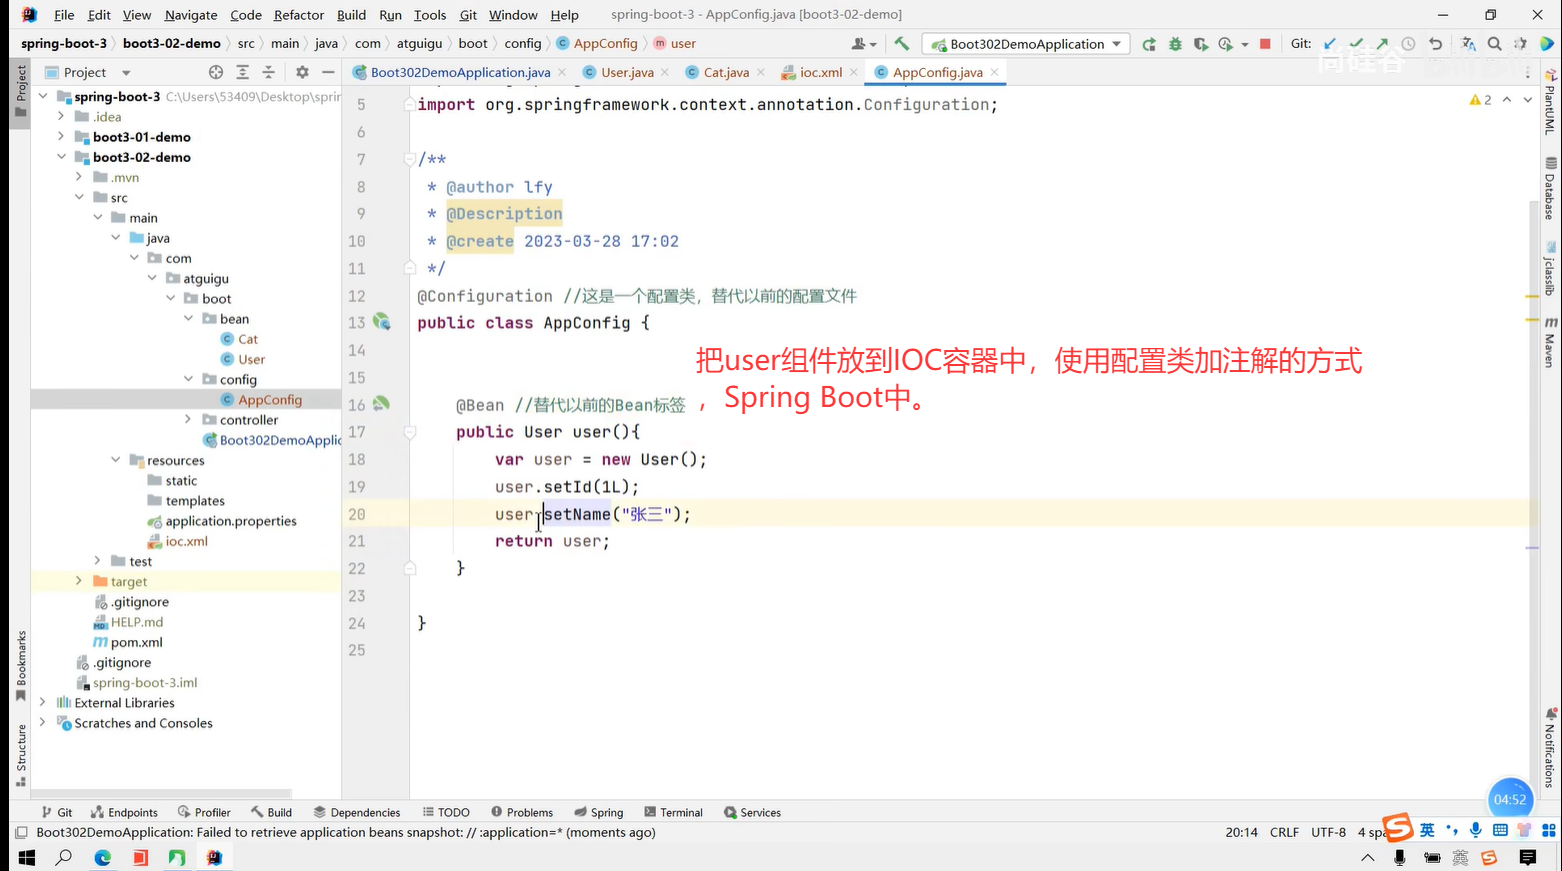
Task: Hide the Project panel with minus icon
Action: pos(328,72)
